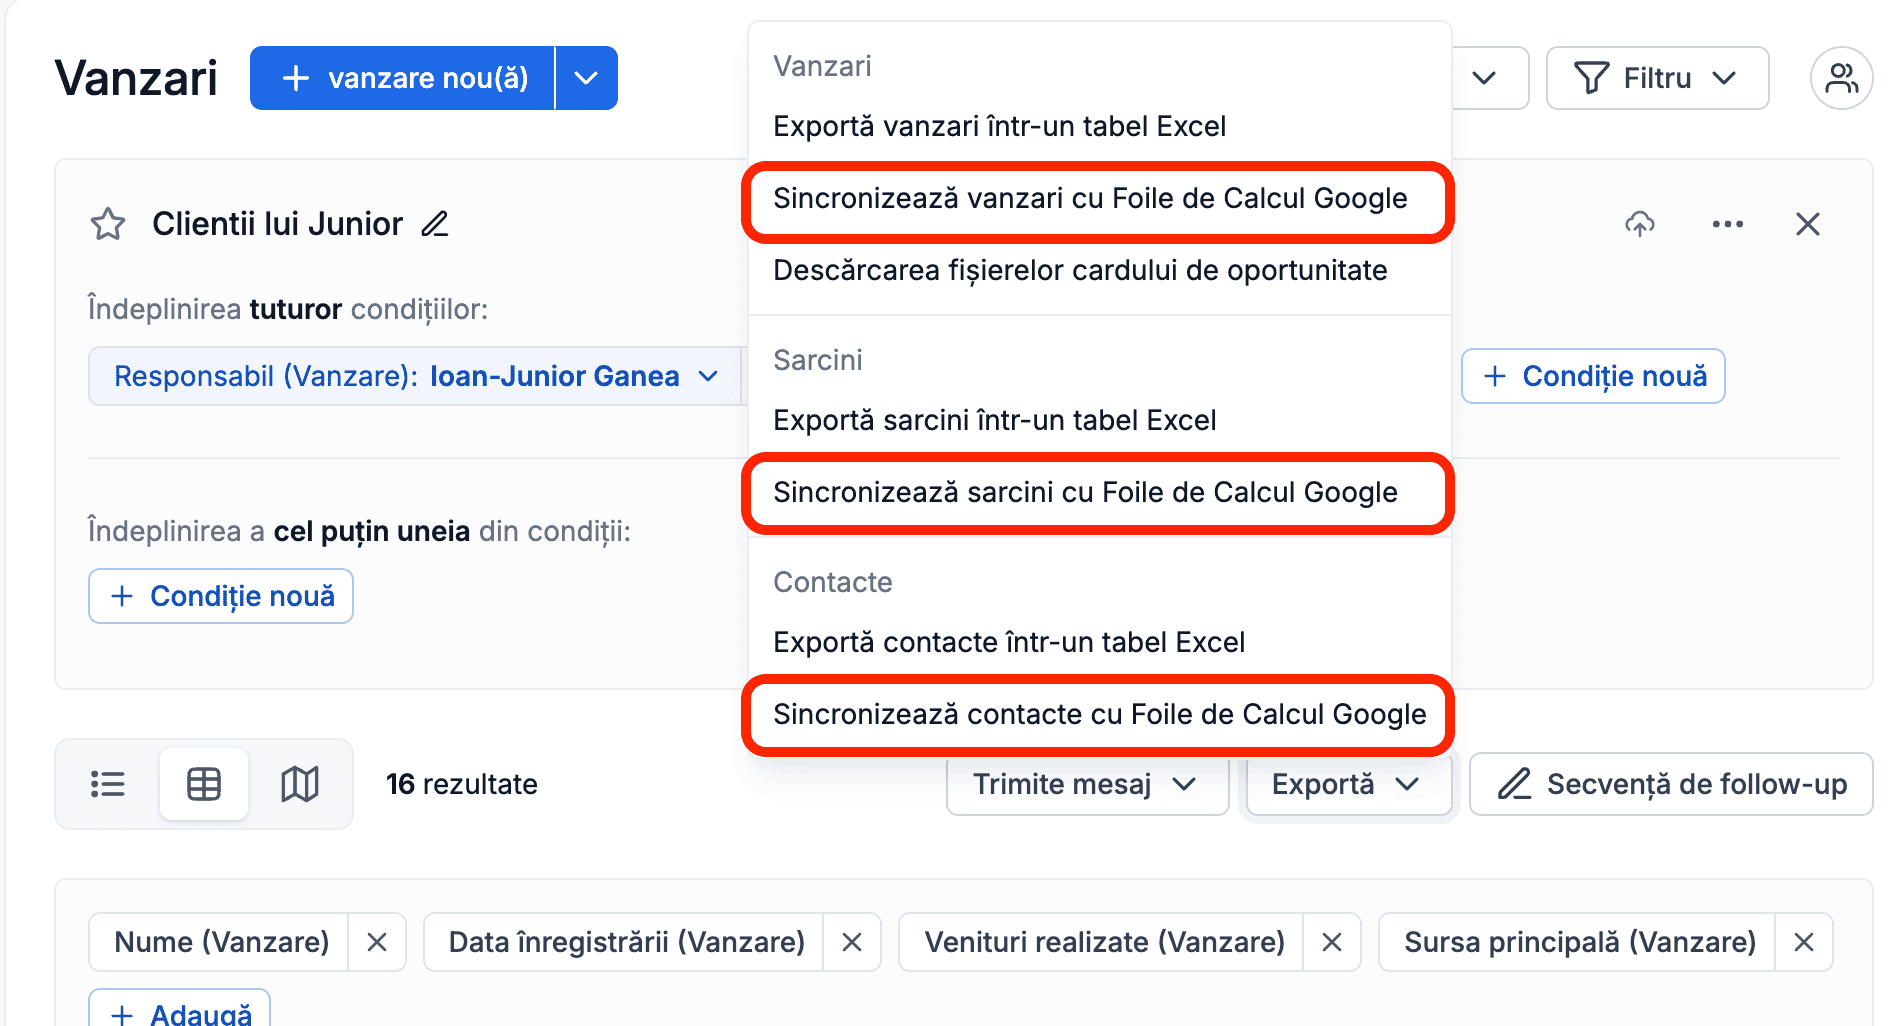Edit the Clientii lui Junior filter name
This screenshot has width=1892, height=1026.
(435, 224)
